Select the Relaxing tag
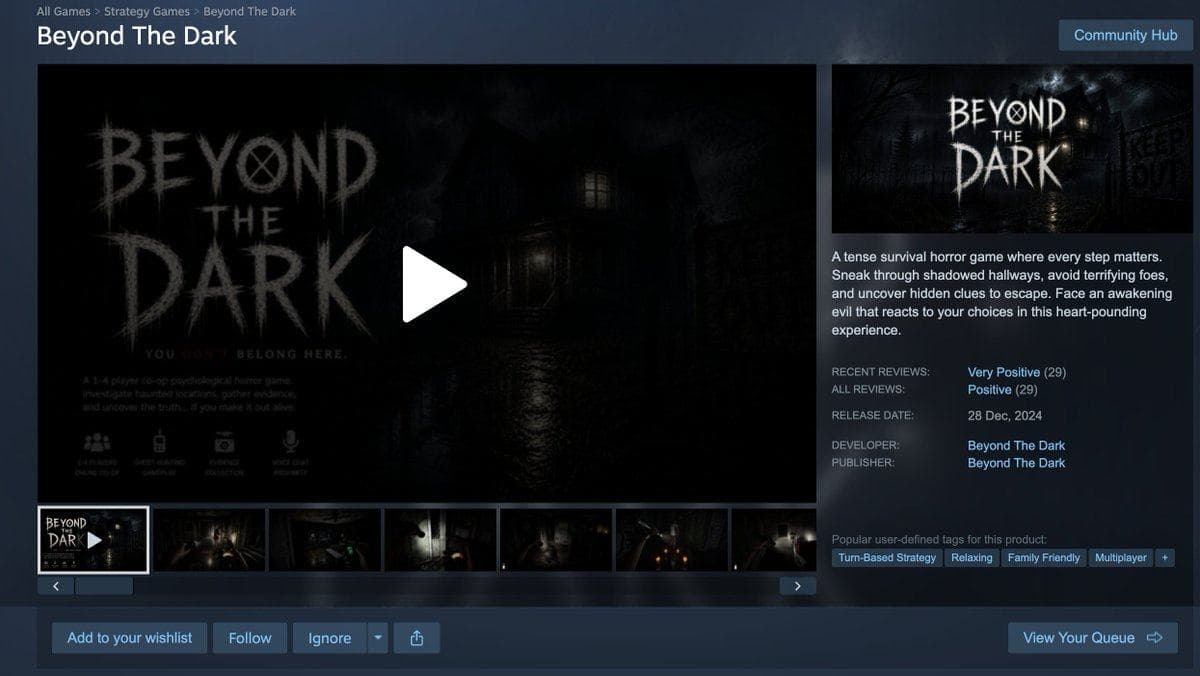Viewport: 1200px width, 676px height. pos(972,558)
